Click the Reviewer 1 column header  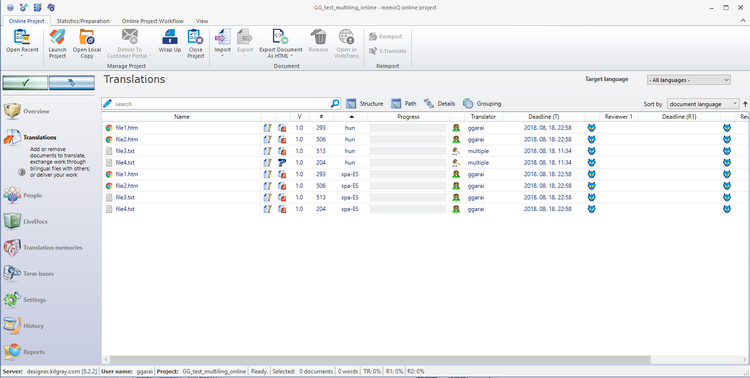pos(618,117)
